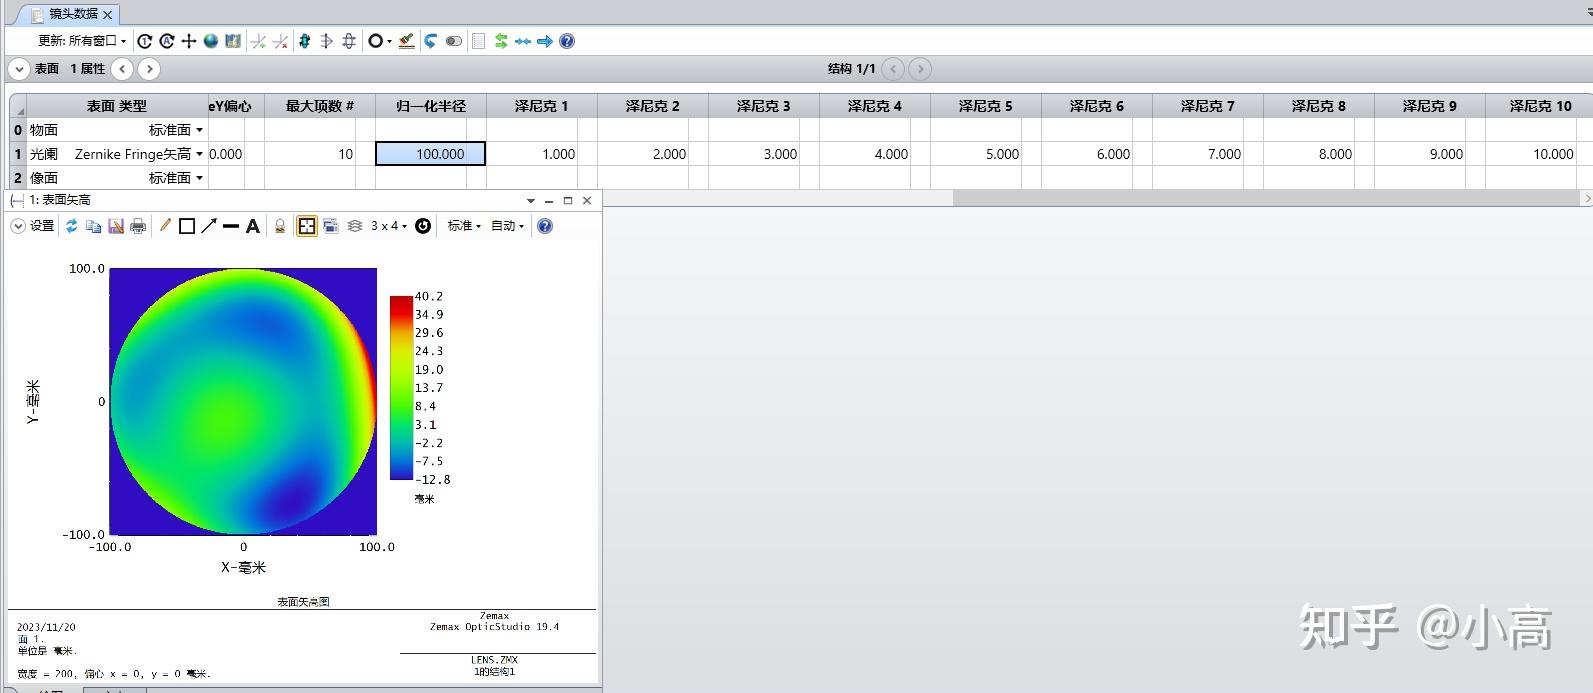Open help in surface sag window
Viewport: 1593px width, 693px height.
(545, 226)
